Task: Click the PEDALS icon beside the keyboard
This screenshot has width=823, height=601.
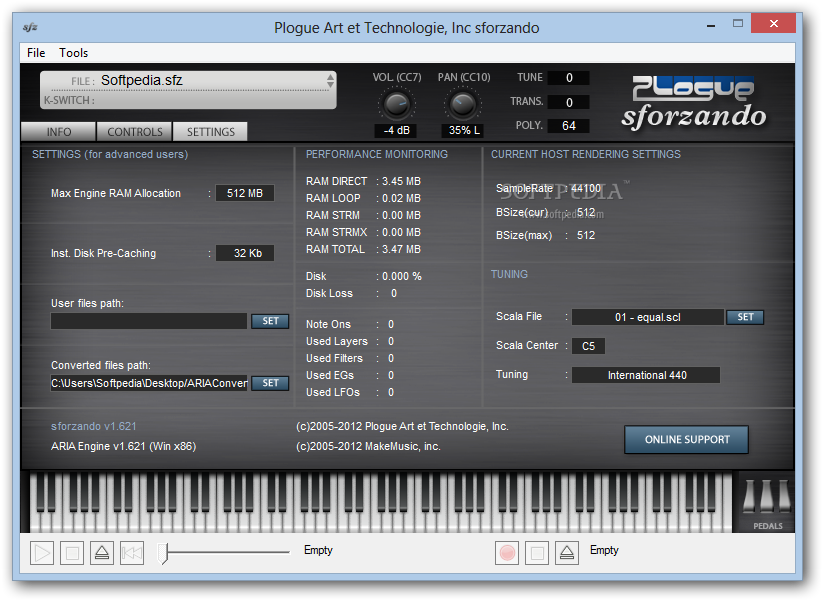Action: [767, 503]
